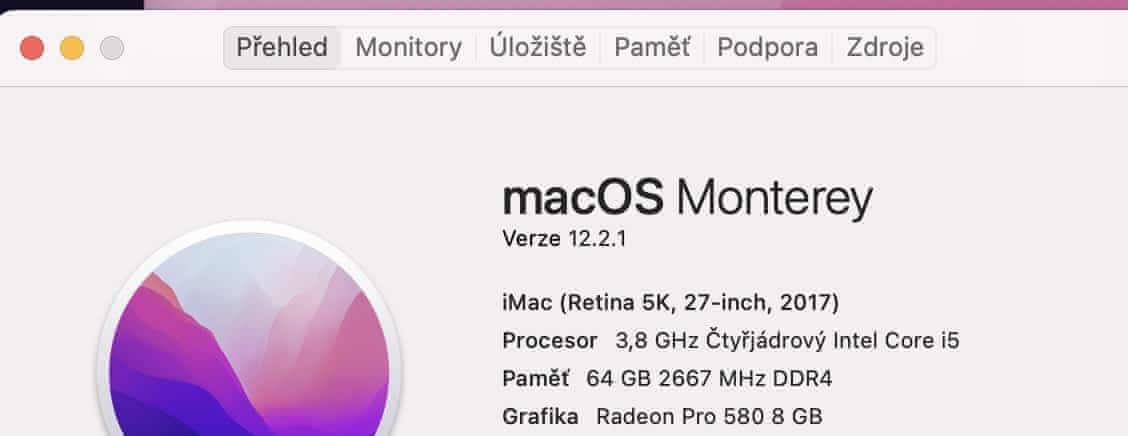Click the Paměť label in the specs list
Viewport: 1128px width, 436px height.
(x=535, y=379)
